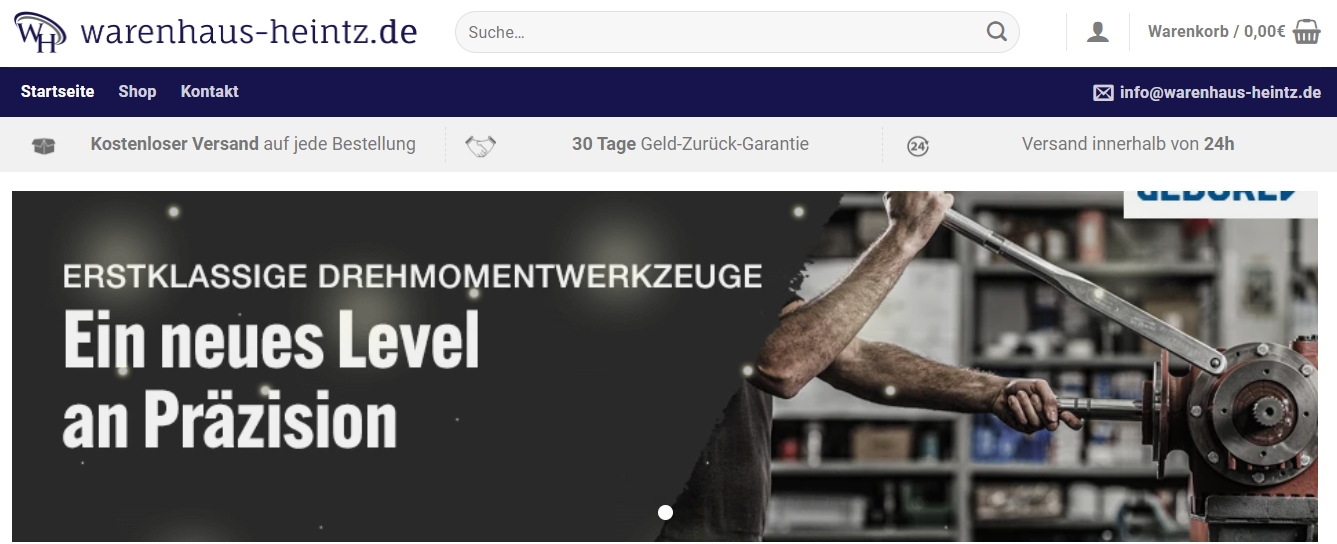Click the WH logo emblem
The height and width of the screenshot is (544, 1337).
click(41, 32)
